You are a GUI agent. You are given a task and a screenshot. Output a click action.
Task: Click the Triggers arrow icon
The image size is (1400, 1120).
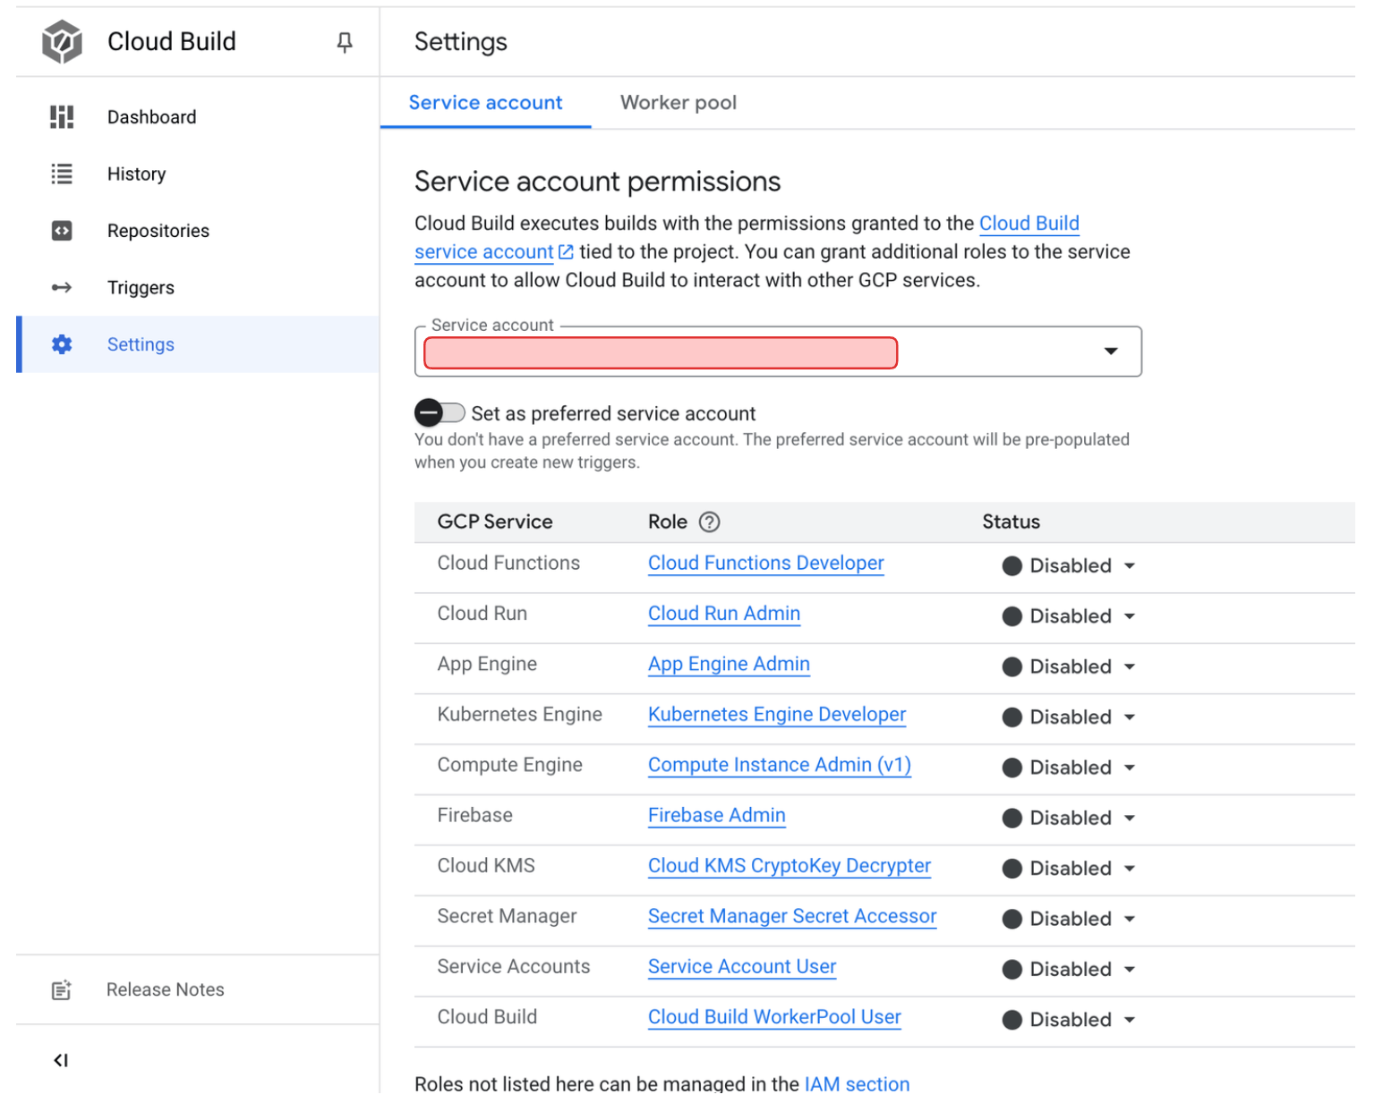click(62, 288)
